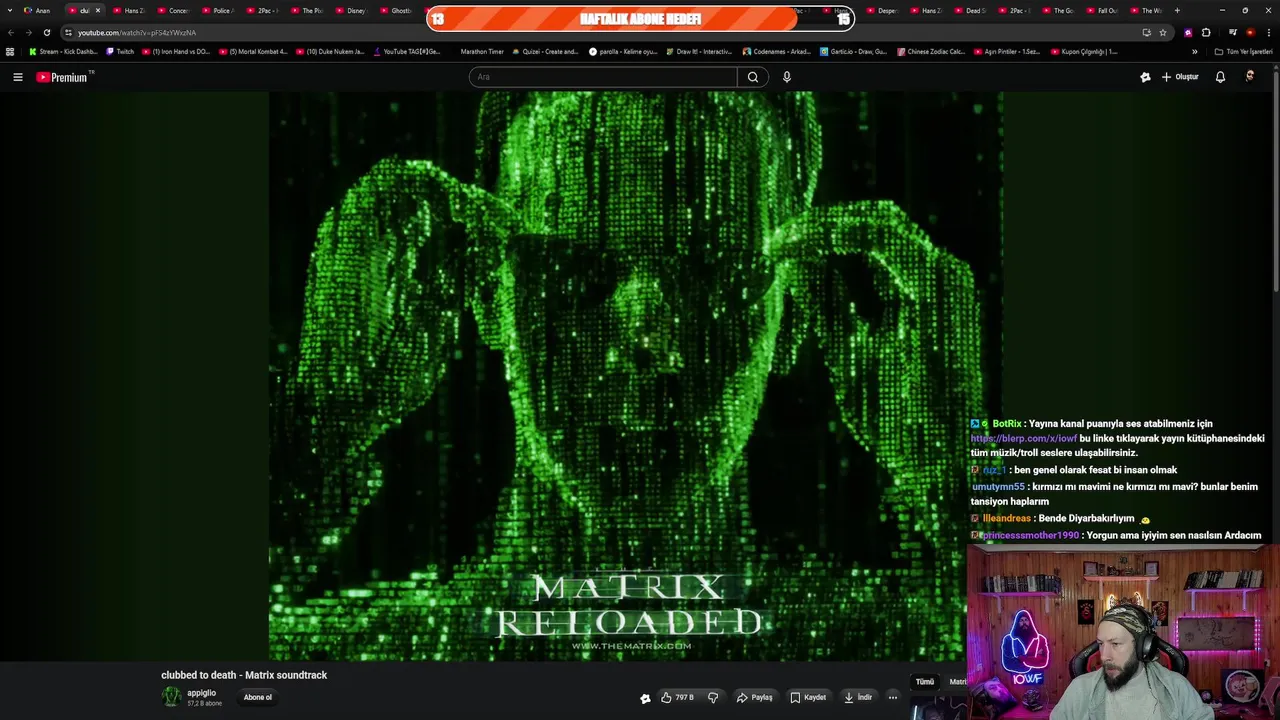Go back in browser history

coord(11,32)
